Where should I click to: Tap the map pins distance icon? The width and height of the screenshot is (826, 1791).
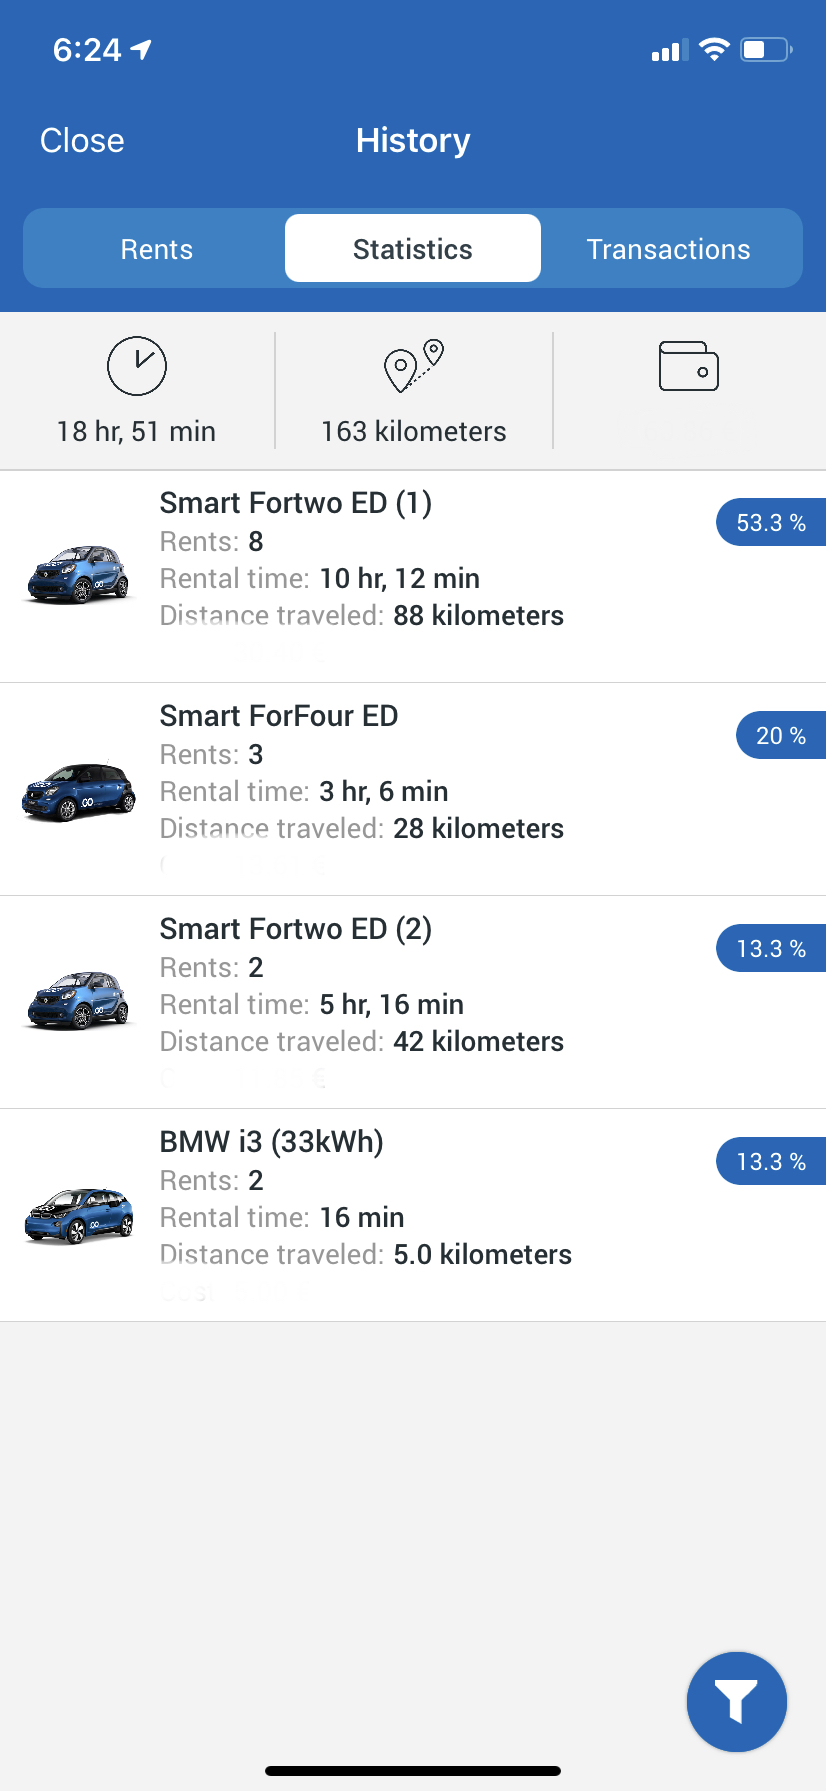click(414, 366)
